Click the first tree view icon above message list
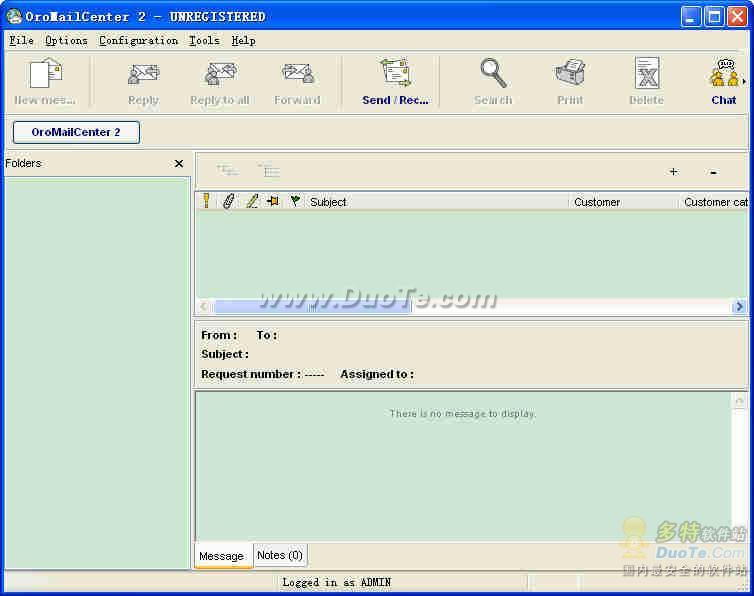This screenshot has width=754, height=596. 227,170
